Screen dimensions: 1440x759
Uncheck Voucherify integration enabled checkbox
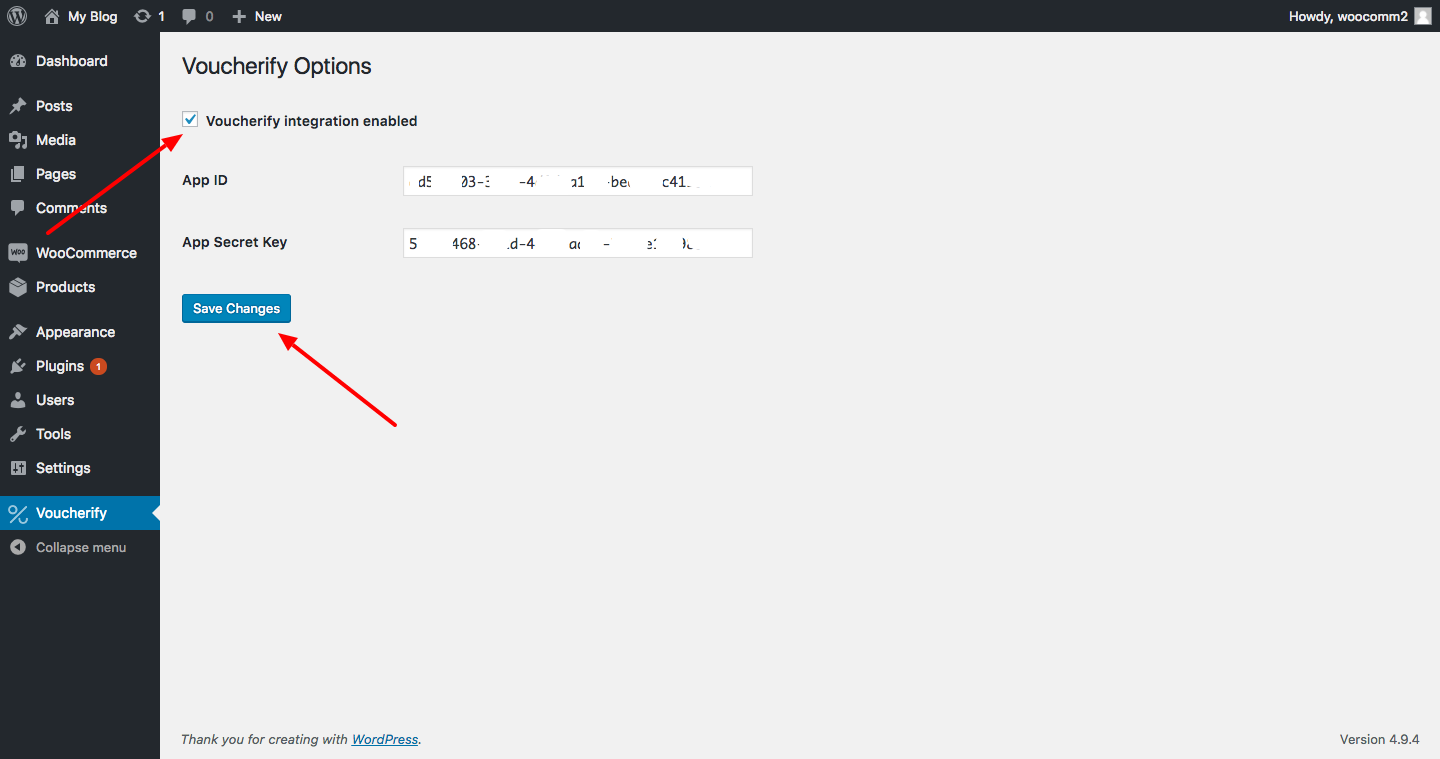(190, 120)
